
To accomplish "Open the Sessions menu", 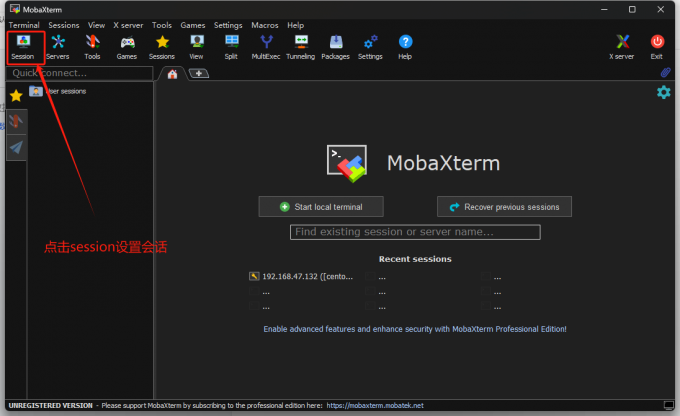I will 64,25.
